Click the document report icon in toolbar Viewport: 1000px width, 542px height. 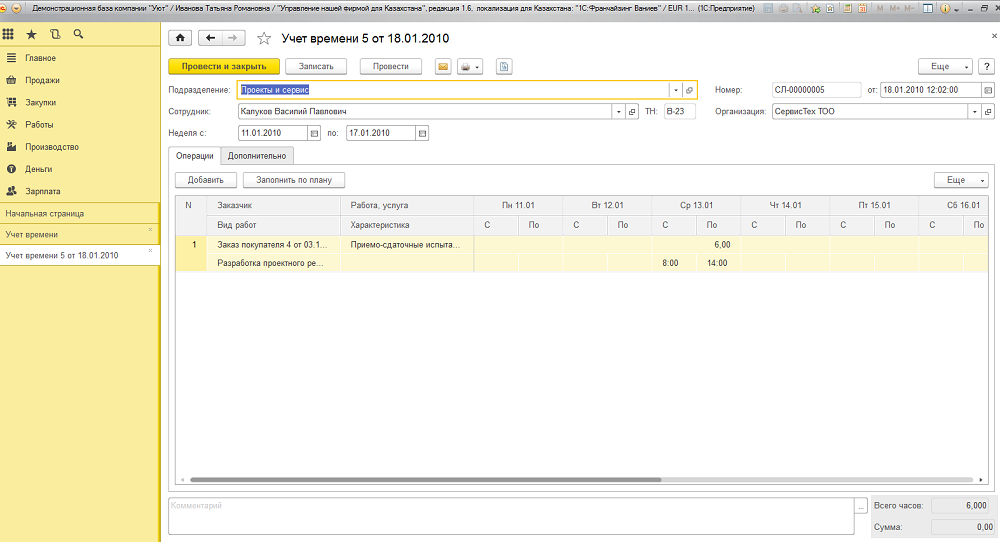point(505,66)
